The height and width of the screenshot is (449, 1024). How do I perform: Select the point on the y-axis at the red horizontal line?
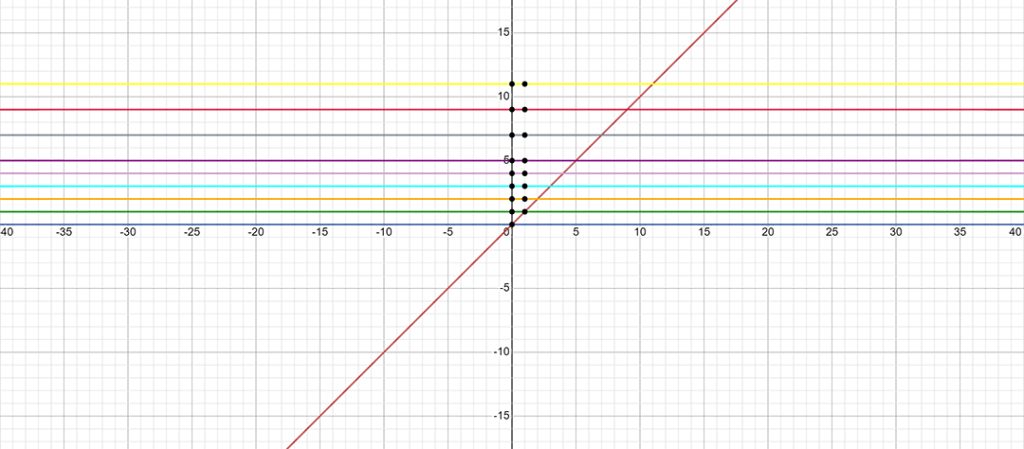(512, 109)
